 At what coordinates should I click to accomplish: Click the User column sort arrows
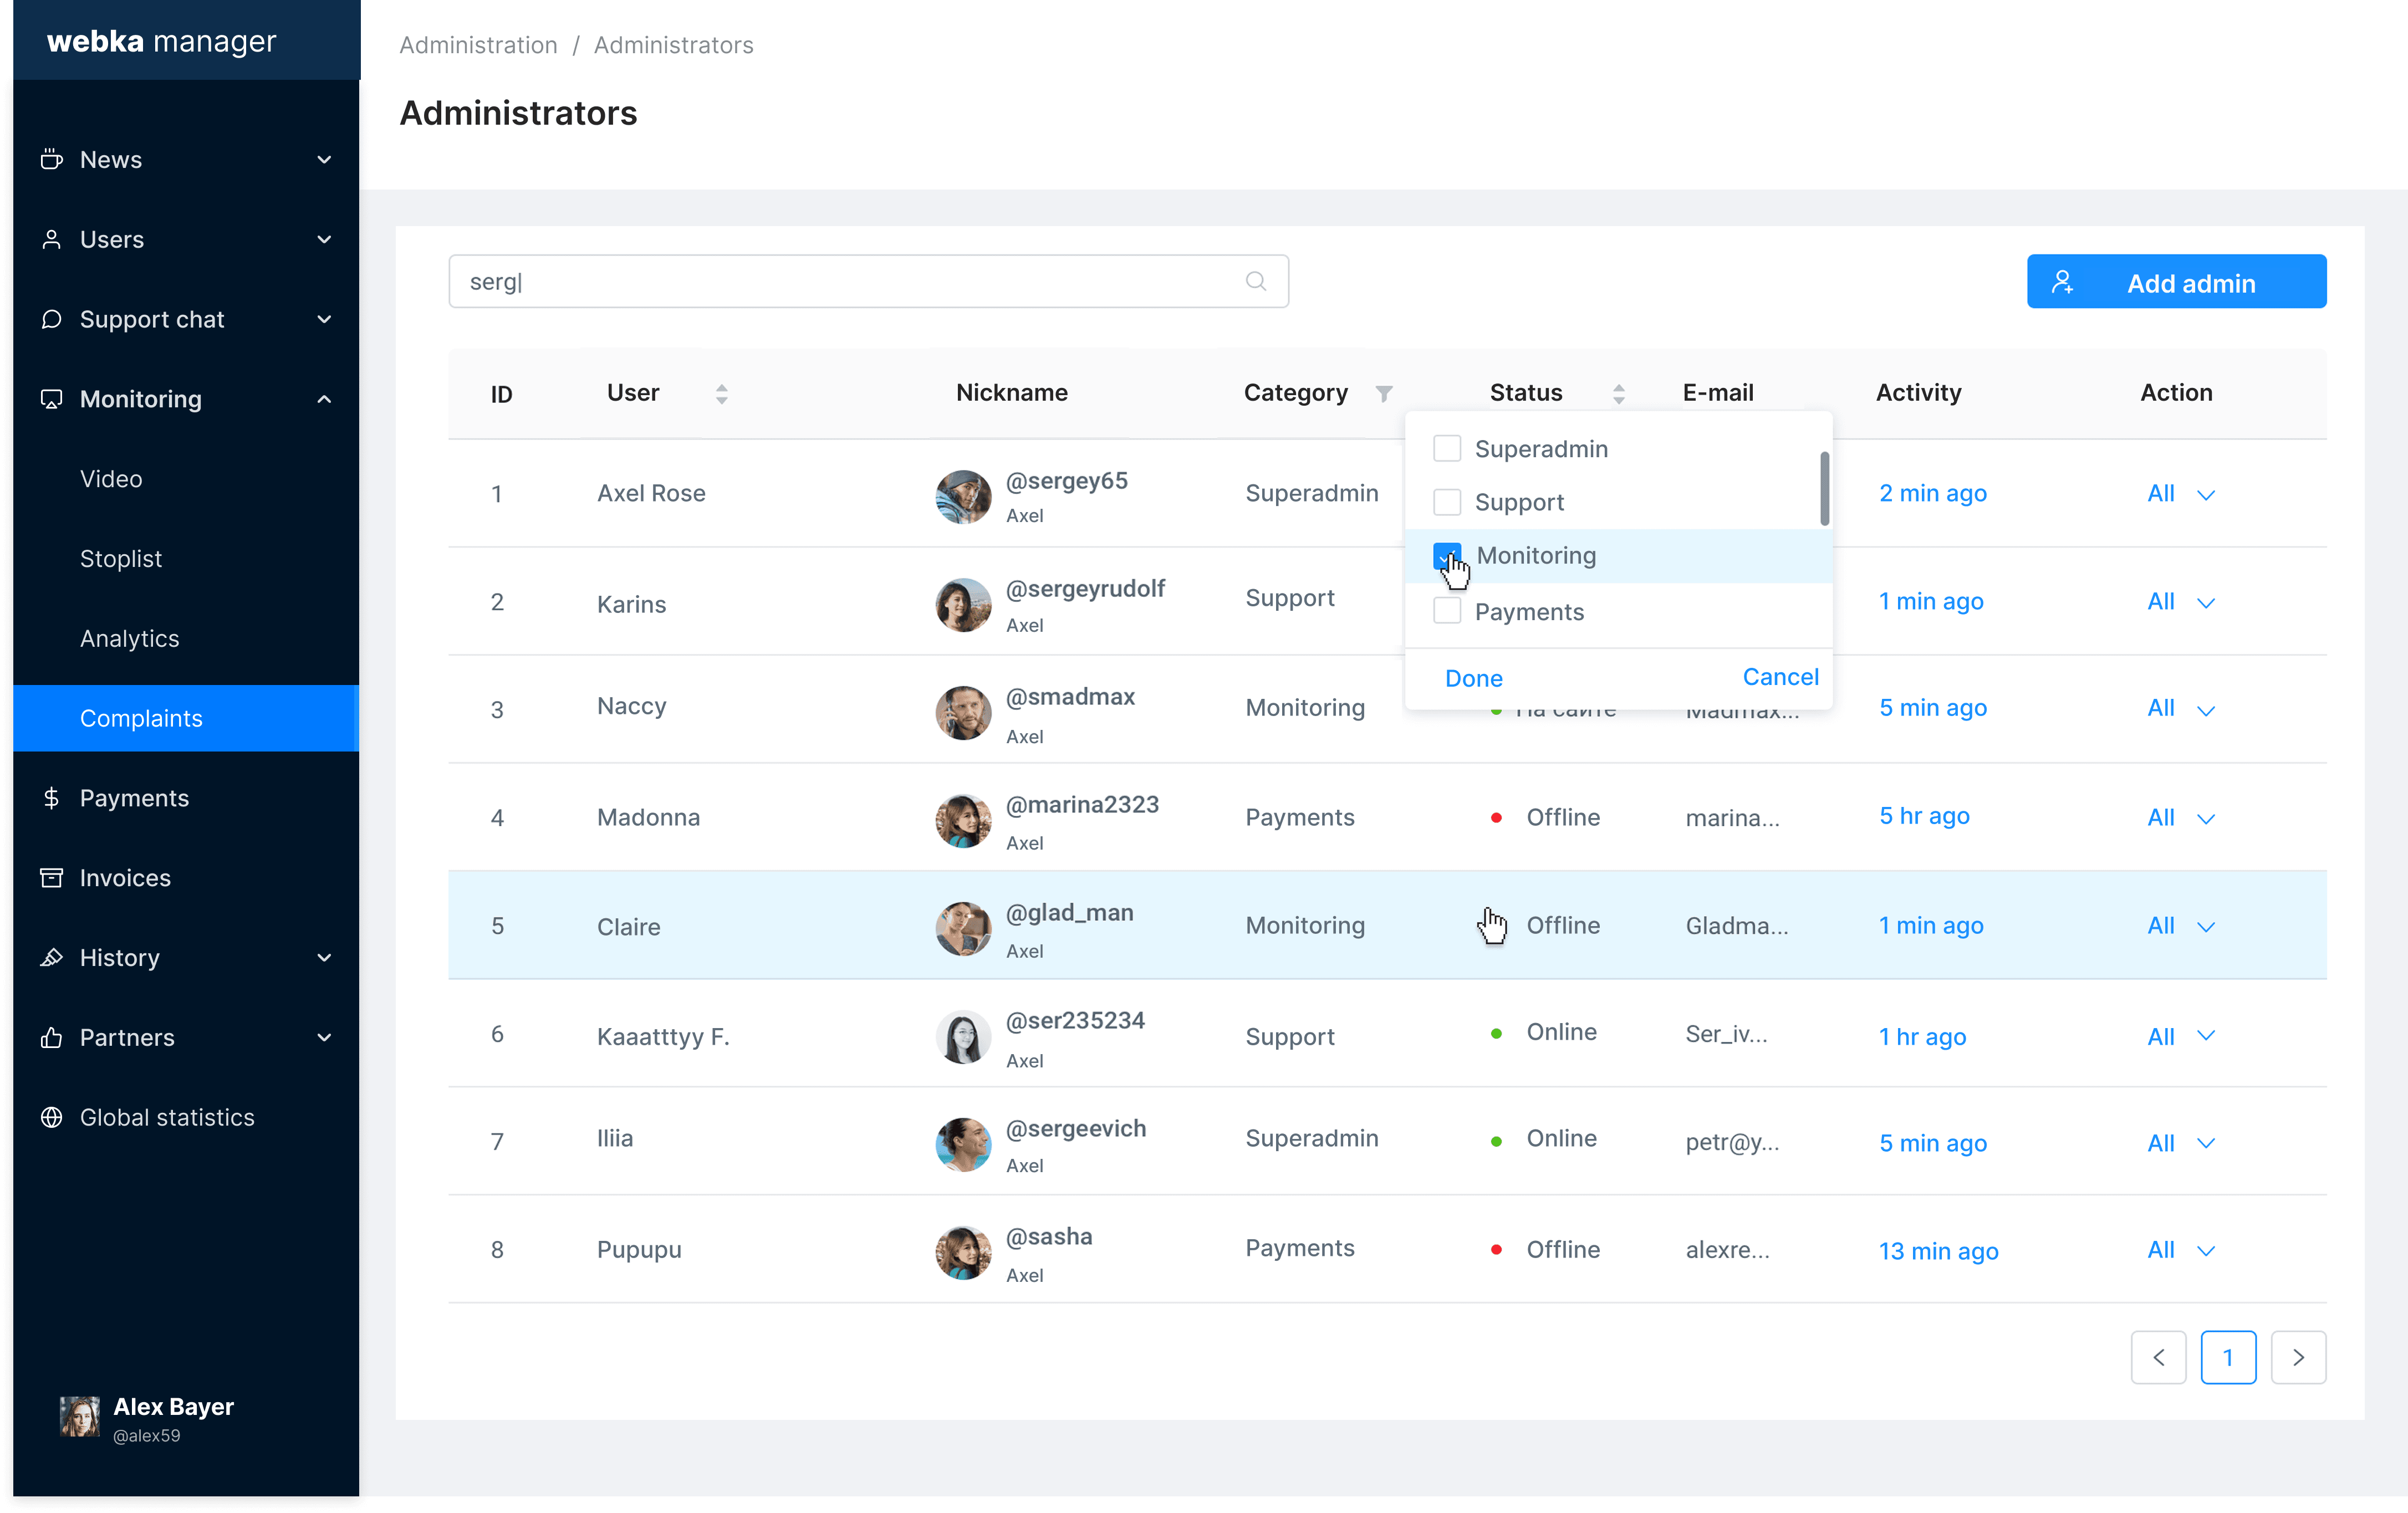[721, 393]
